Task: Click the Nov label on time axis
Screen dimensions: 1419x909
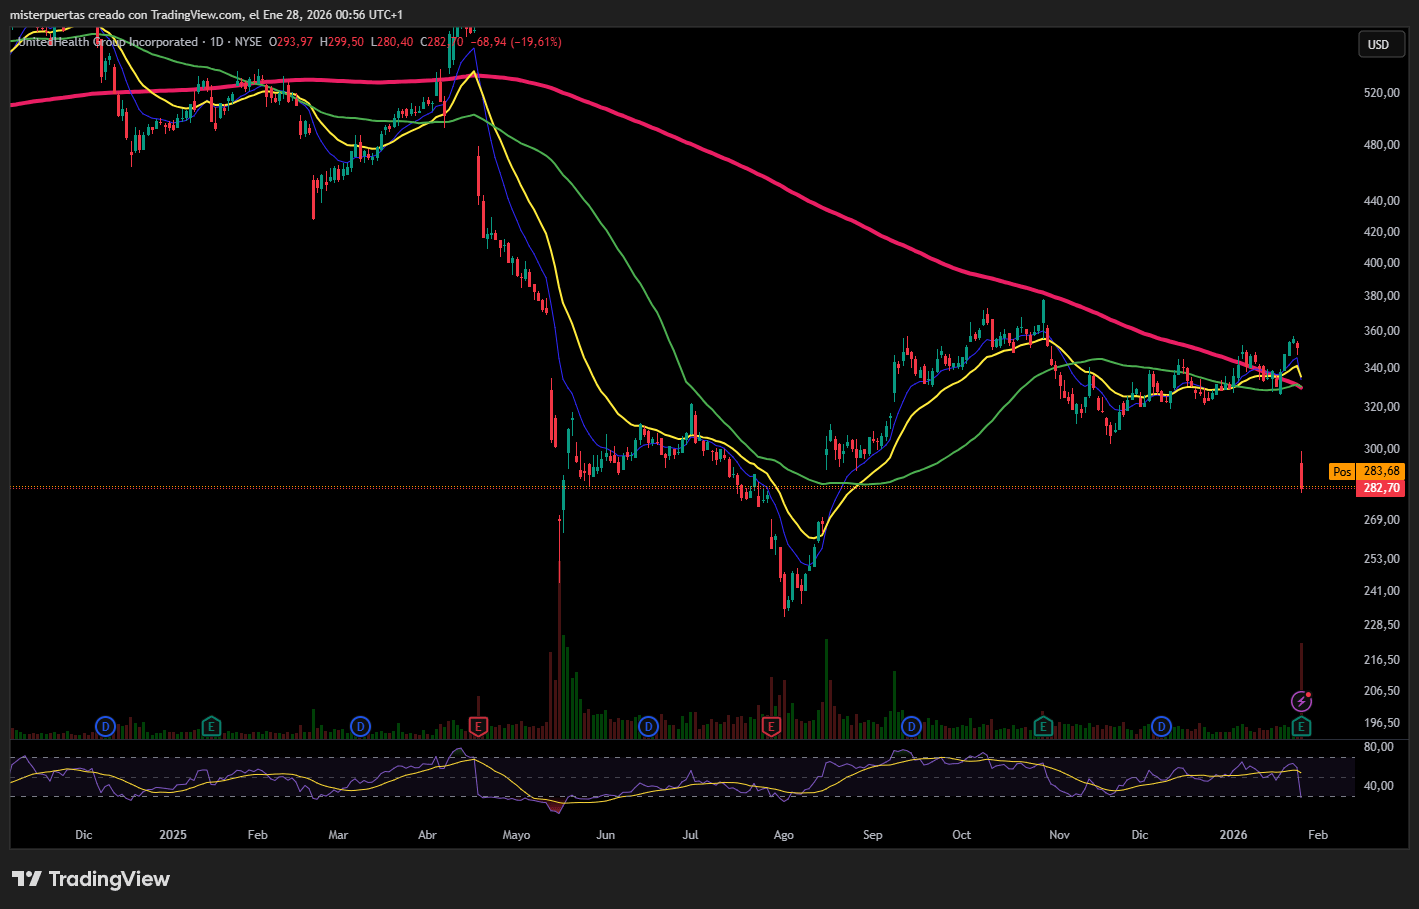Action: click(x=1059, y=835)
